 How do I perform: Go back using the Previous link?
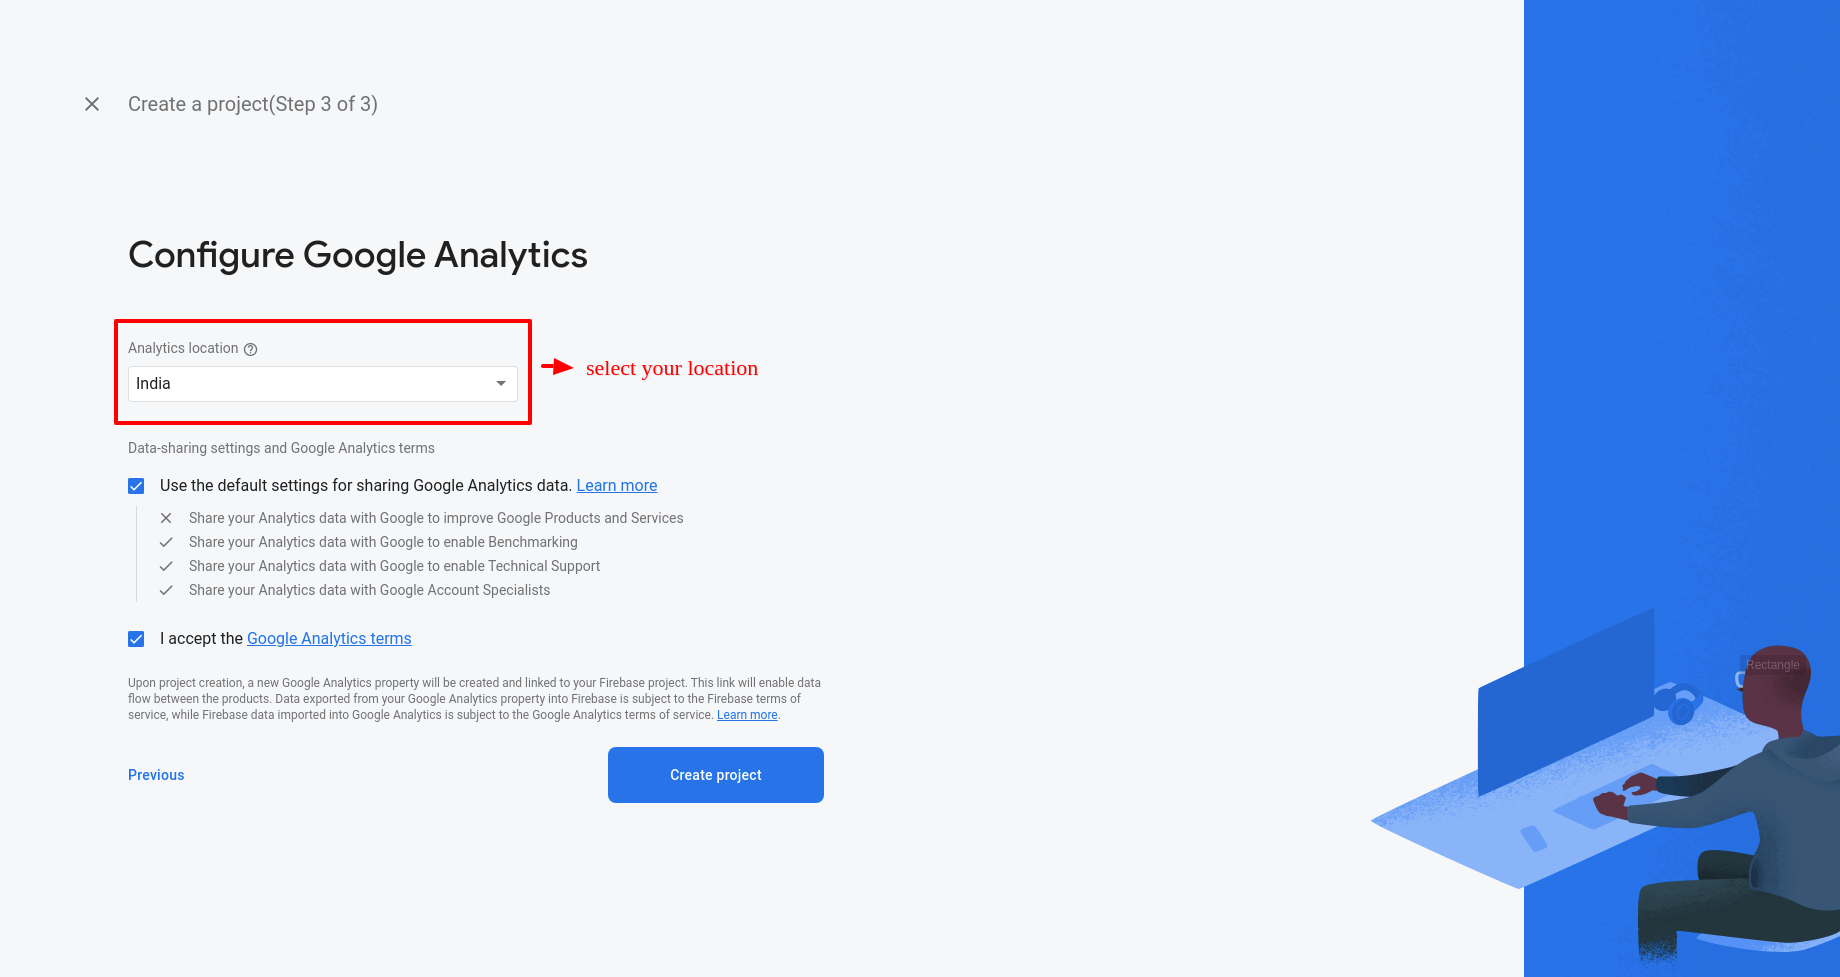(x=156, y=775)
